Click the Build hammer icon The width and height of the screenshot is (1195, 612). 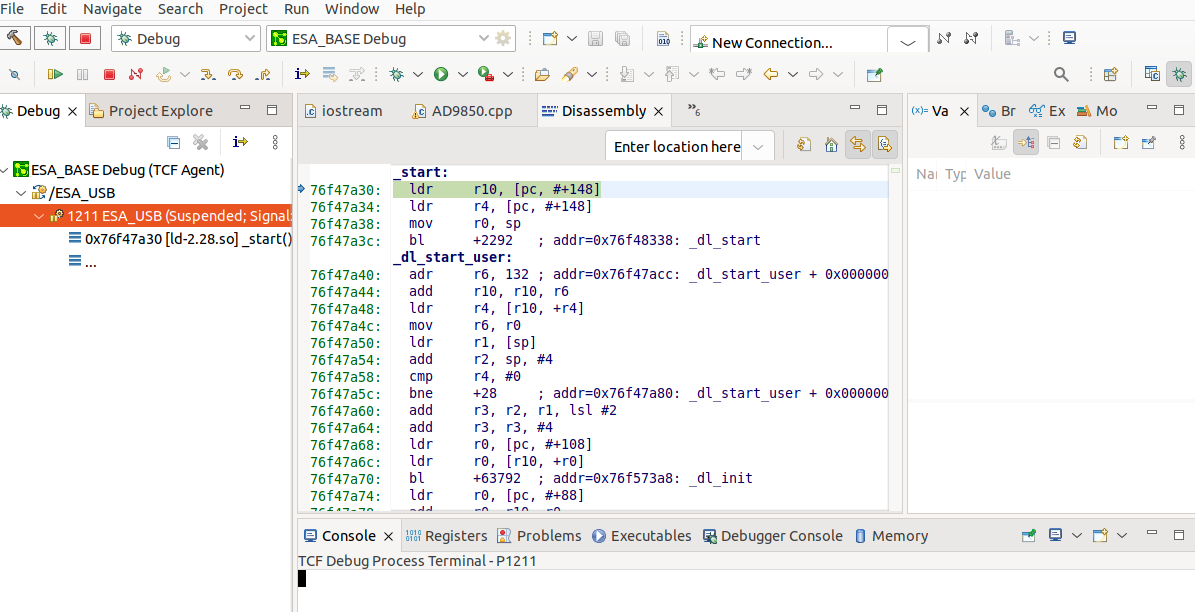click(x=15, y=38)
